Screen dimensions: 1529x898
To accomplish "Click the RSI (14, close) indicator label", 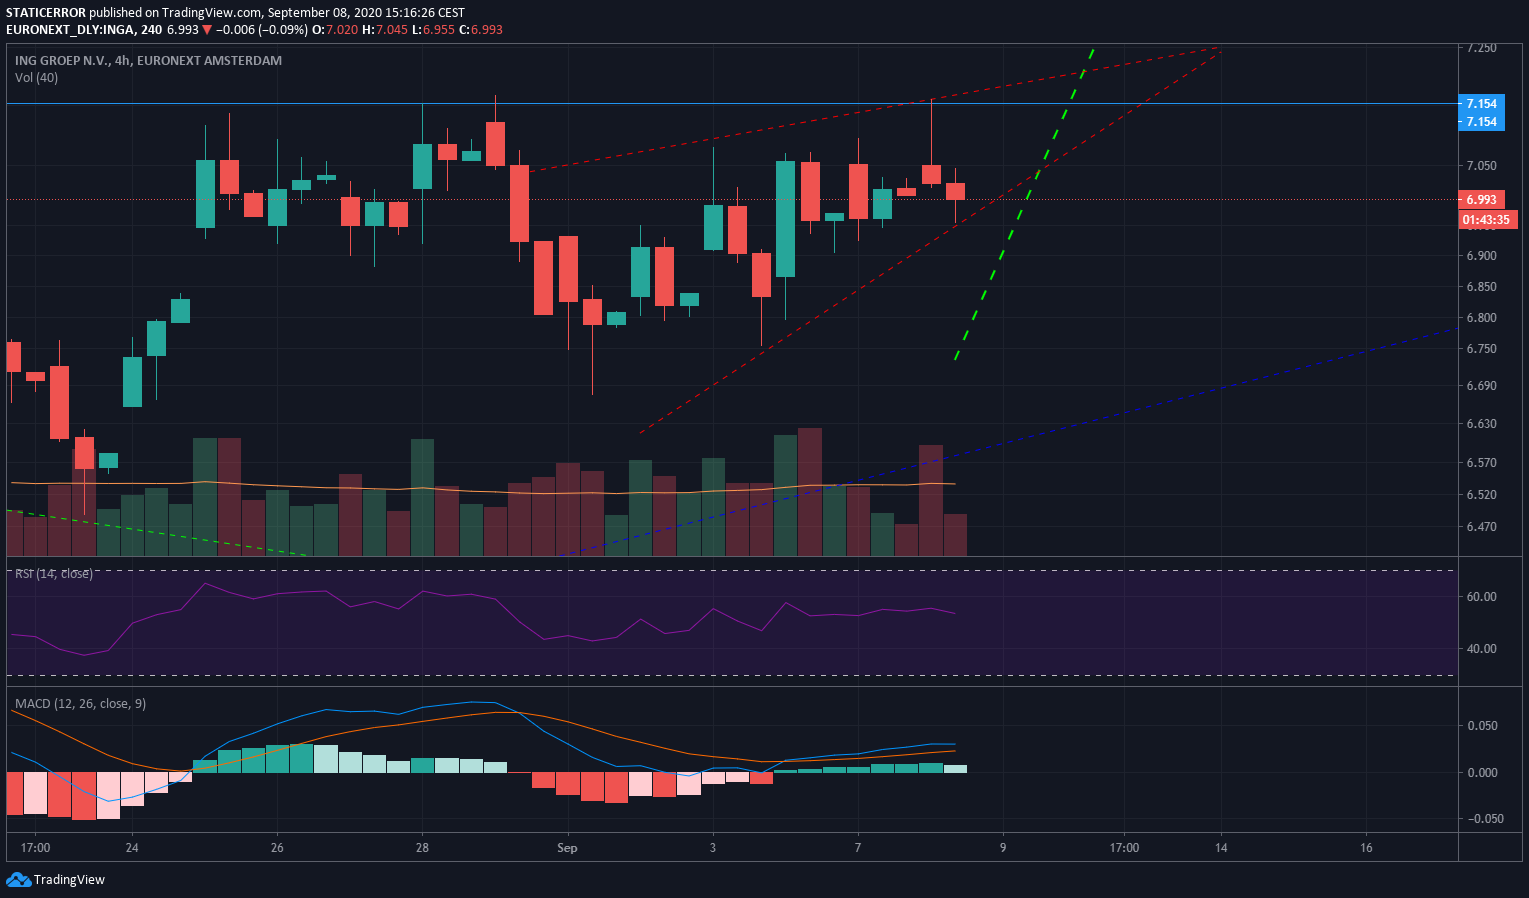I will pyautogui.click(x=54, y=574).
